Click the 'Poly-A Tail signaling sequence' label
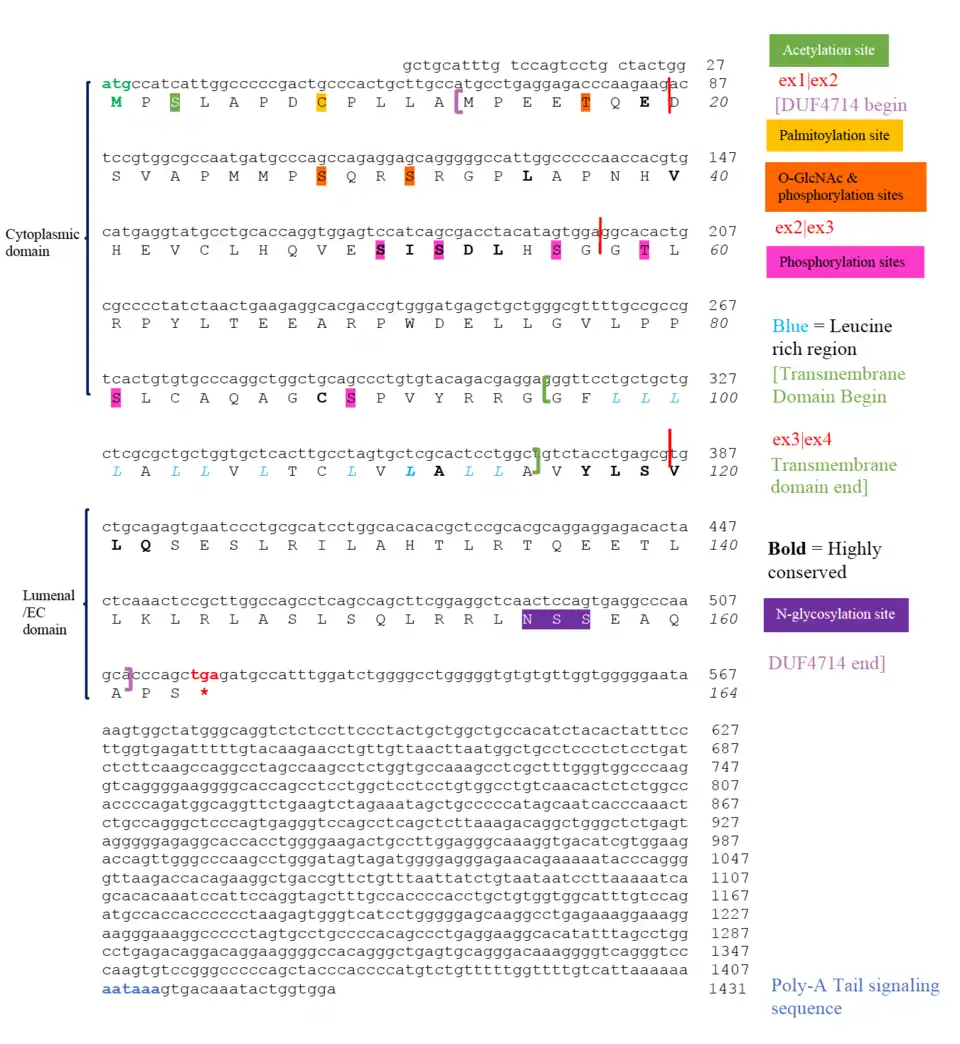The height and width of the screenshot is (1044, 960). pyautogui.click(x=854, y=996)
